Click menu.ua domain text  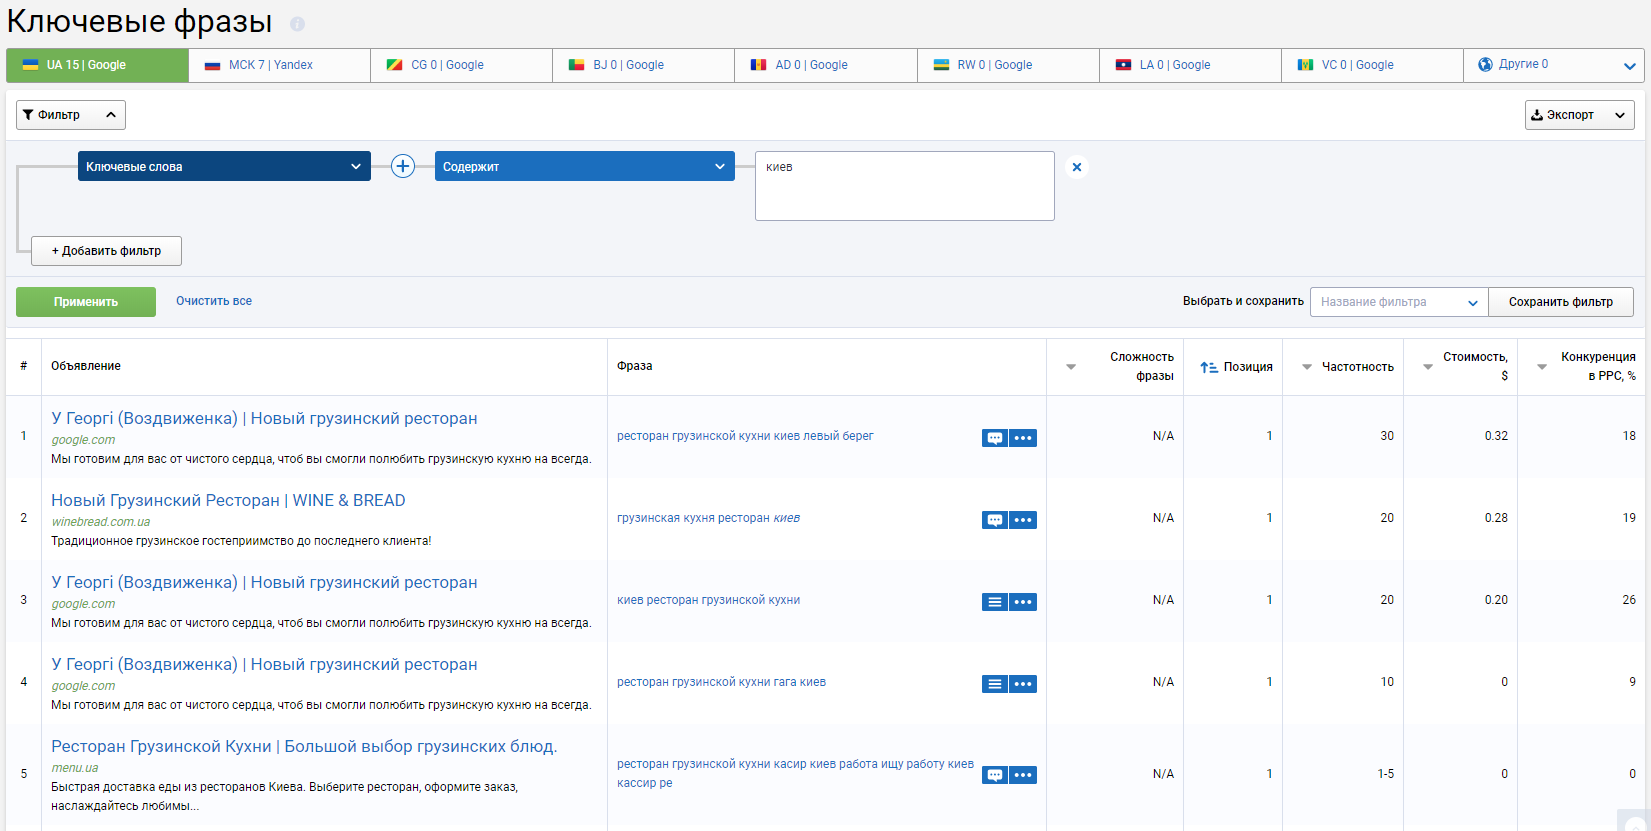coord(75,768)
